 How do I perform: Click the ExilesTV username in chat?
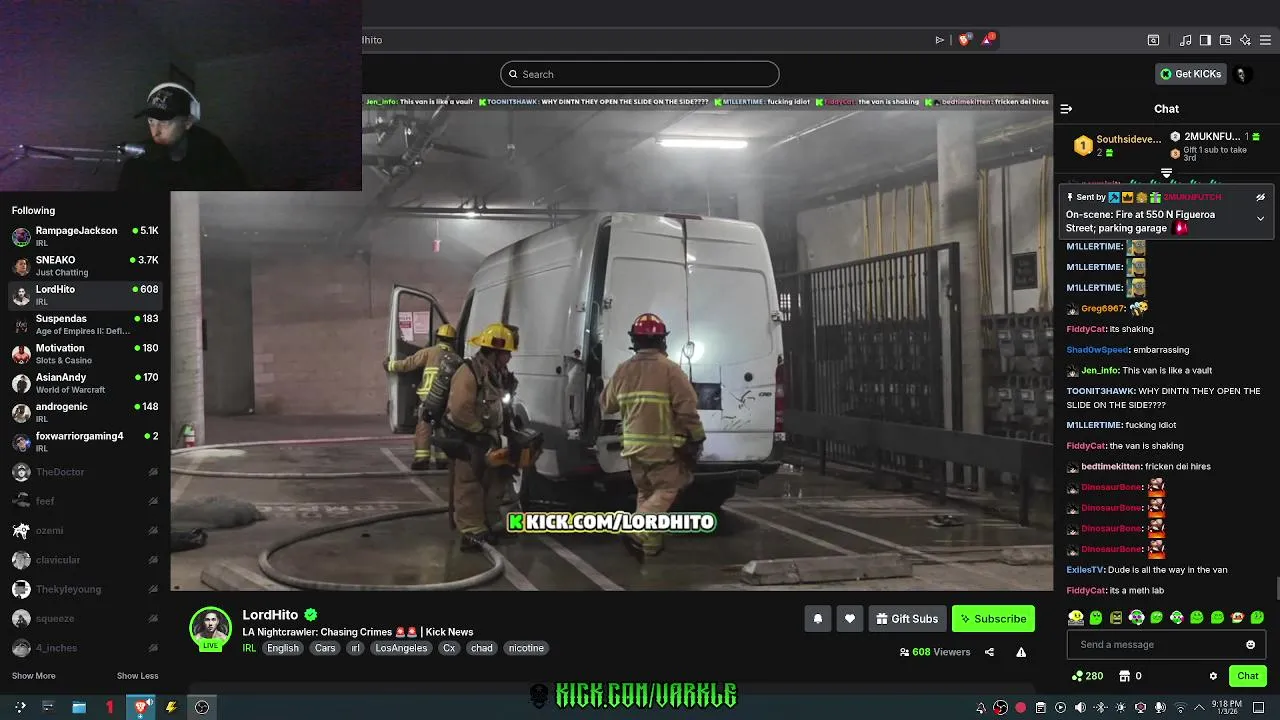tap(1085, 570)
